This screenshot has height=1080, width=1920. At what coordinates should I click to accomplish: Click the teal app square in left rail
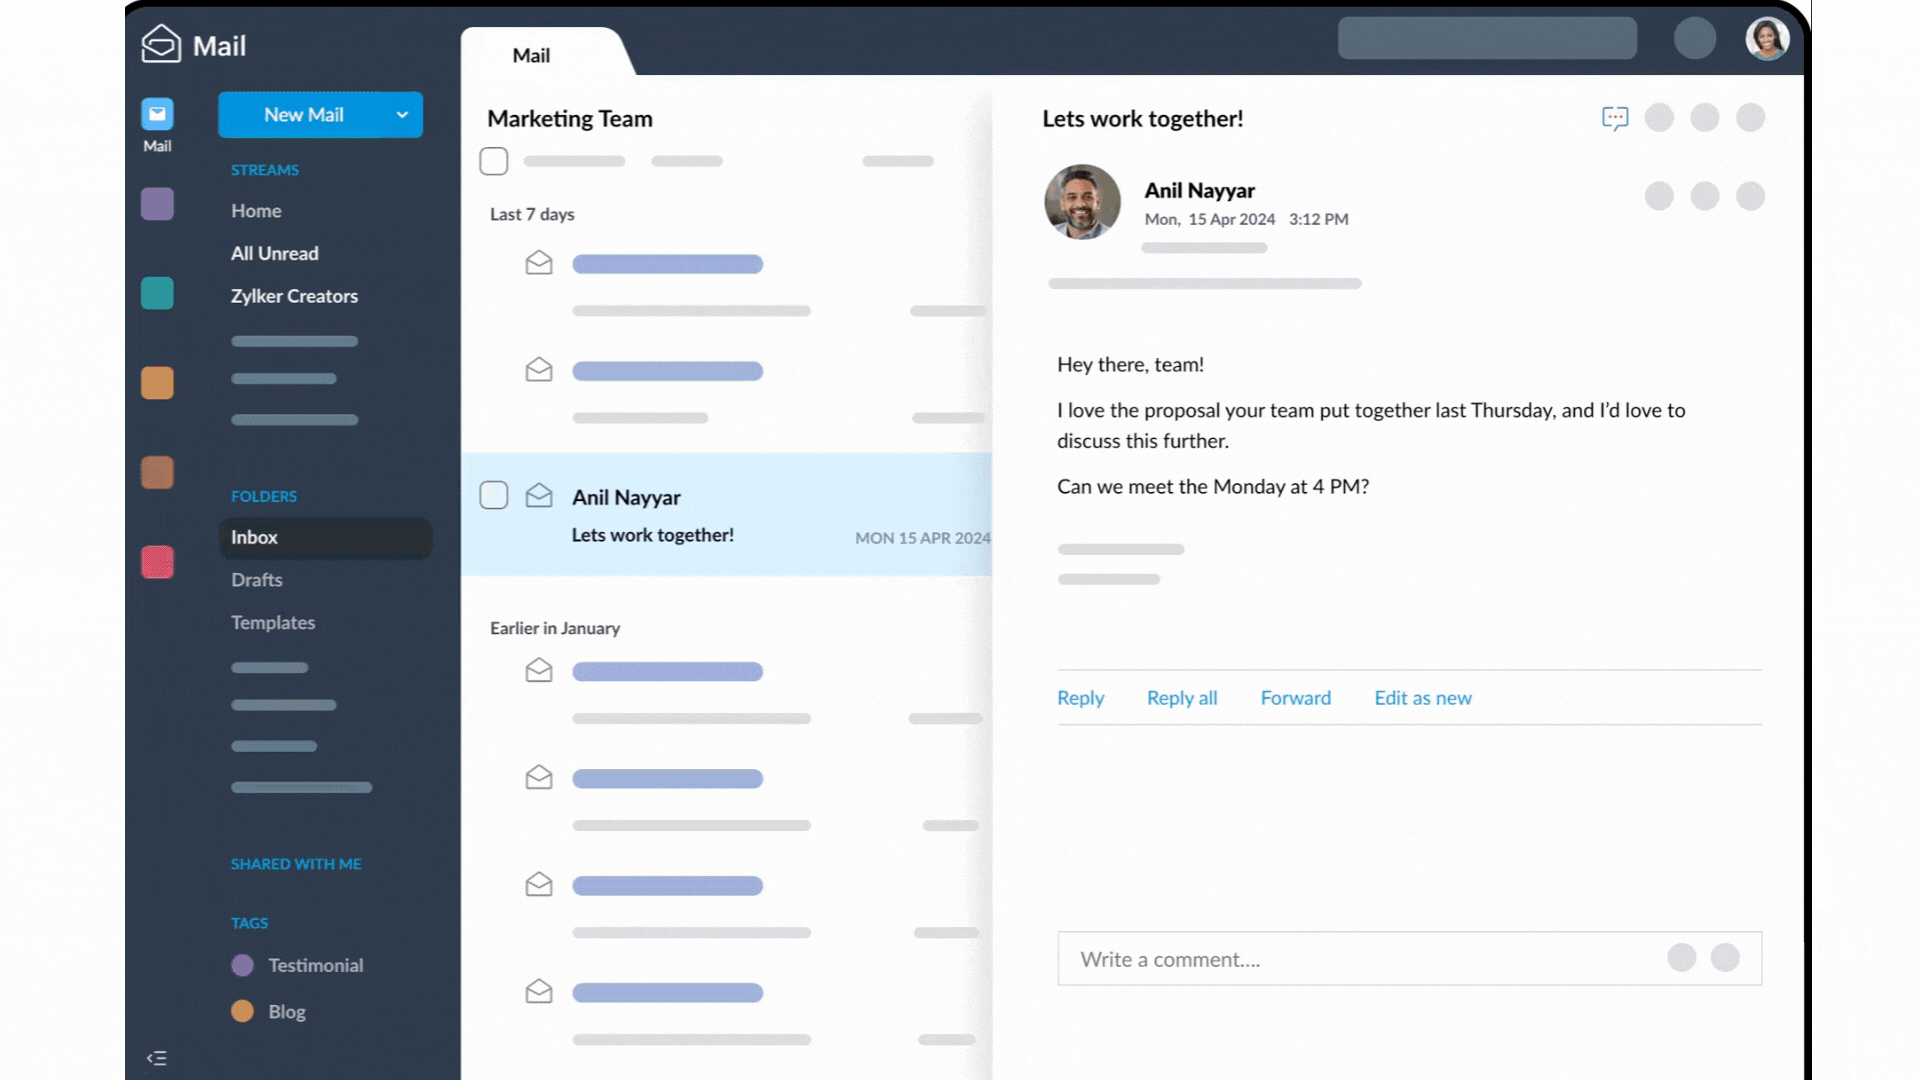(157, 294)
